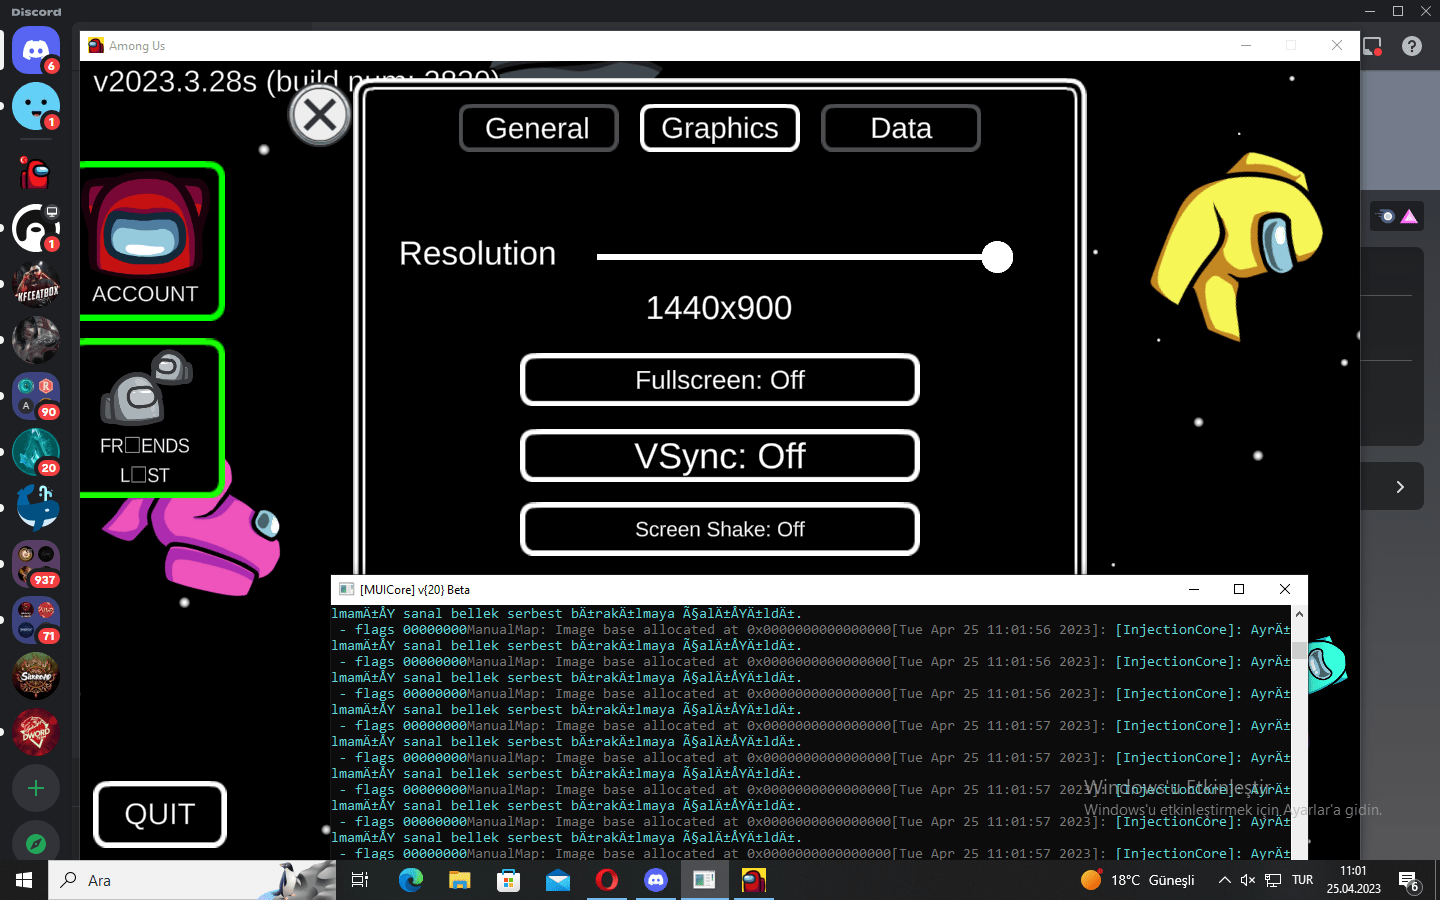The image size is (1440, 900).
Task: Open the Among Us ACCOUNT panel
Action: click(150, 241)
